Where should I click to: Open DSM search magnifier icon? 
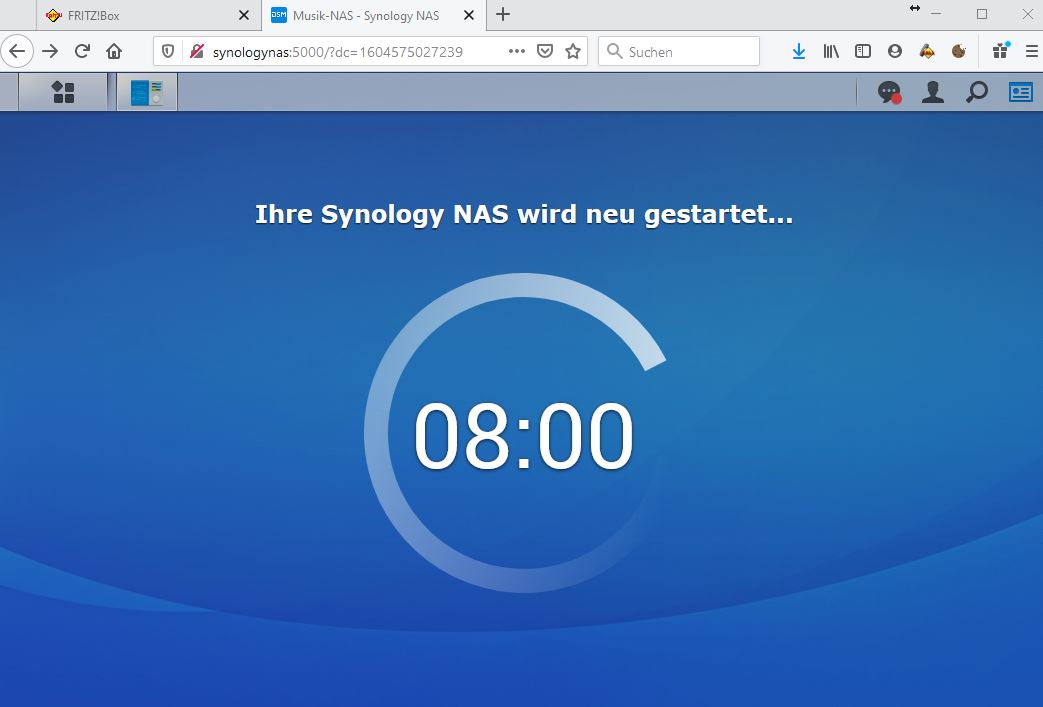click(x=976, y=92)
